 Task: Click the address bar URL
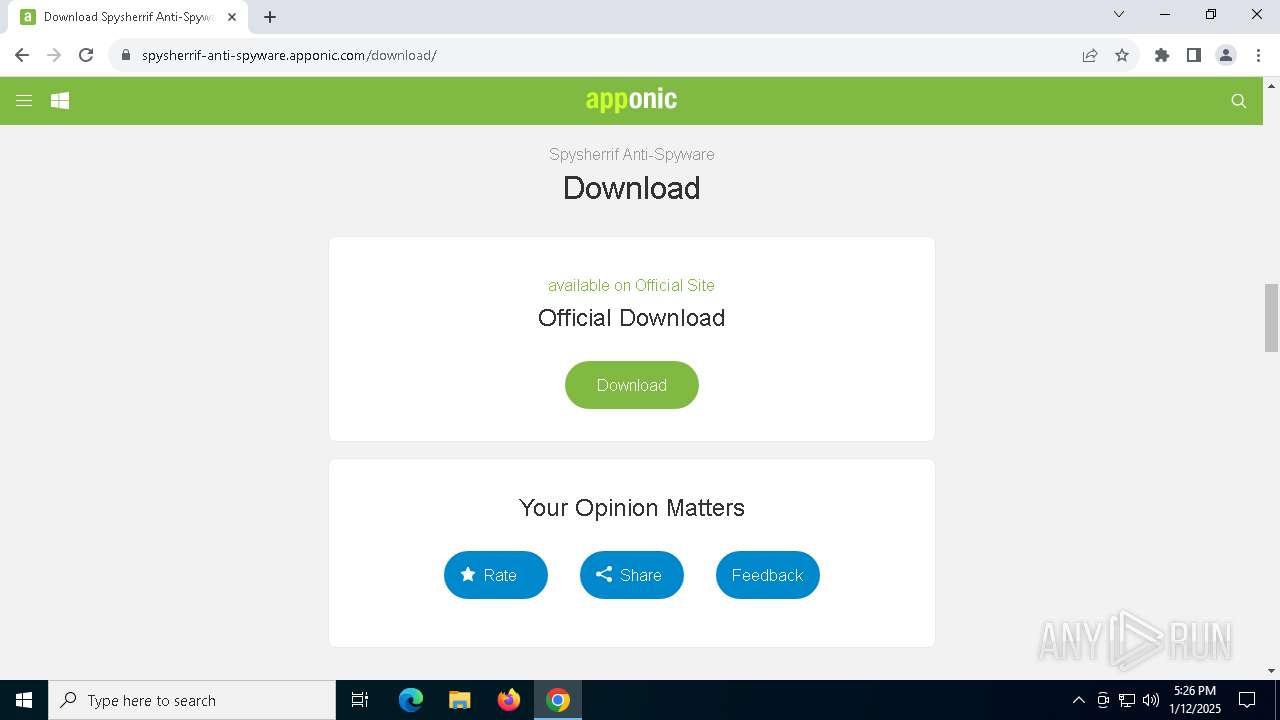click(289, 55)
